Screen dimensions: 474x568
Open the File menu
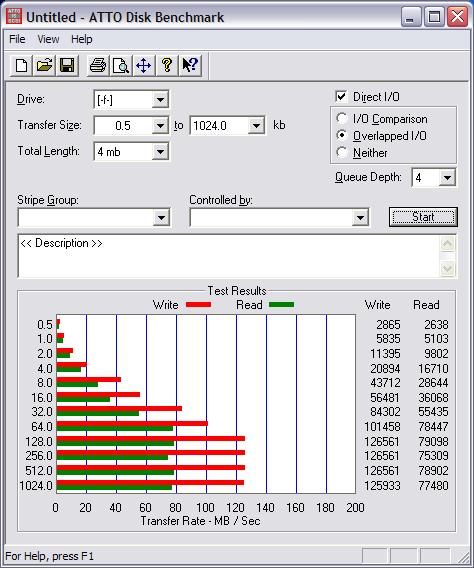coord(17,39)
